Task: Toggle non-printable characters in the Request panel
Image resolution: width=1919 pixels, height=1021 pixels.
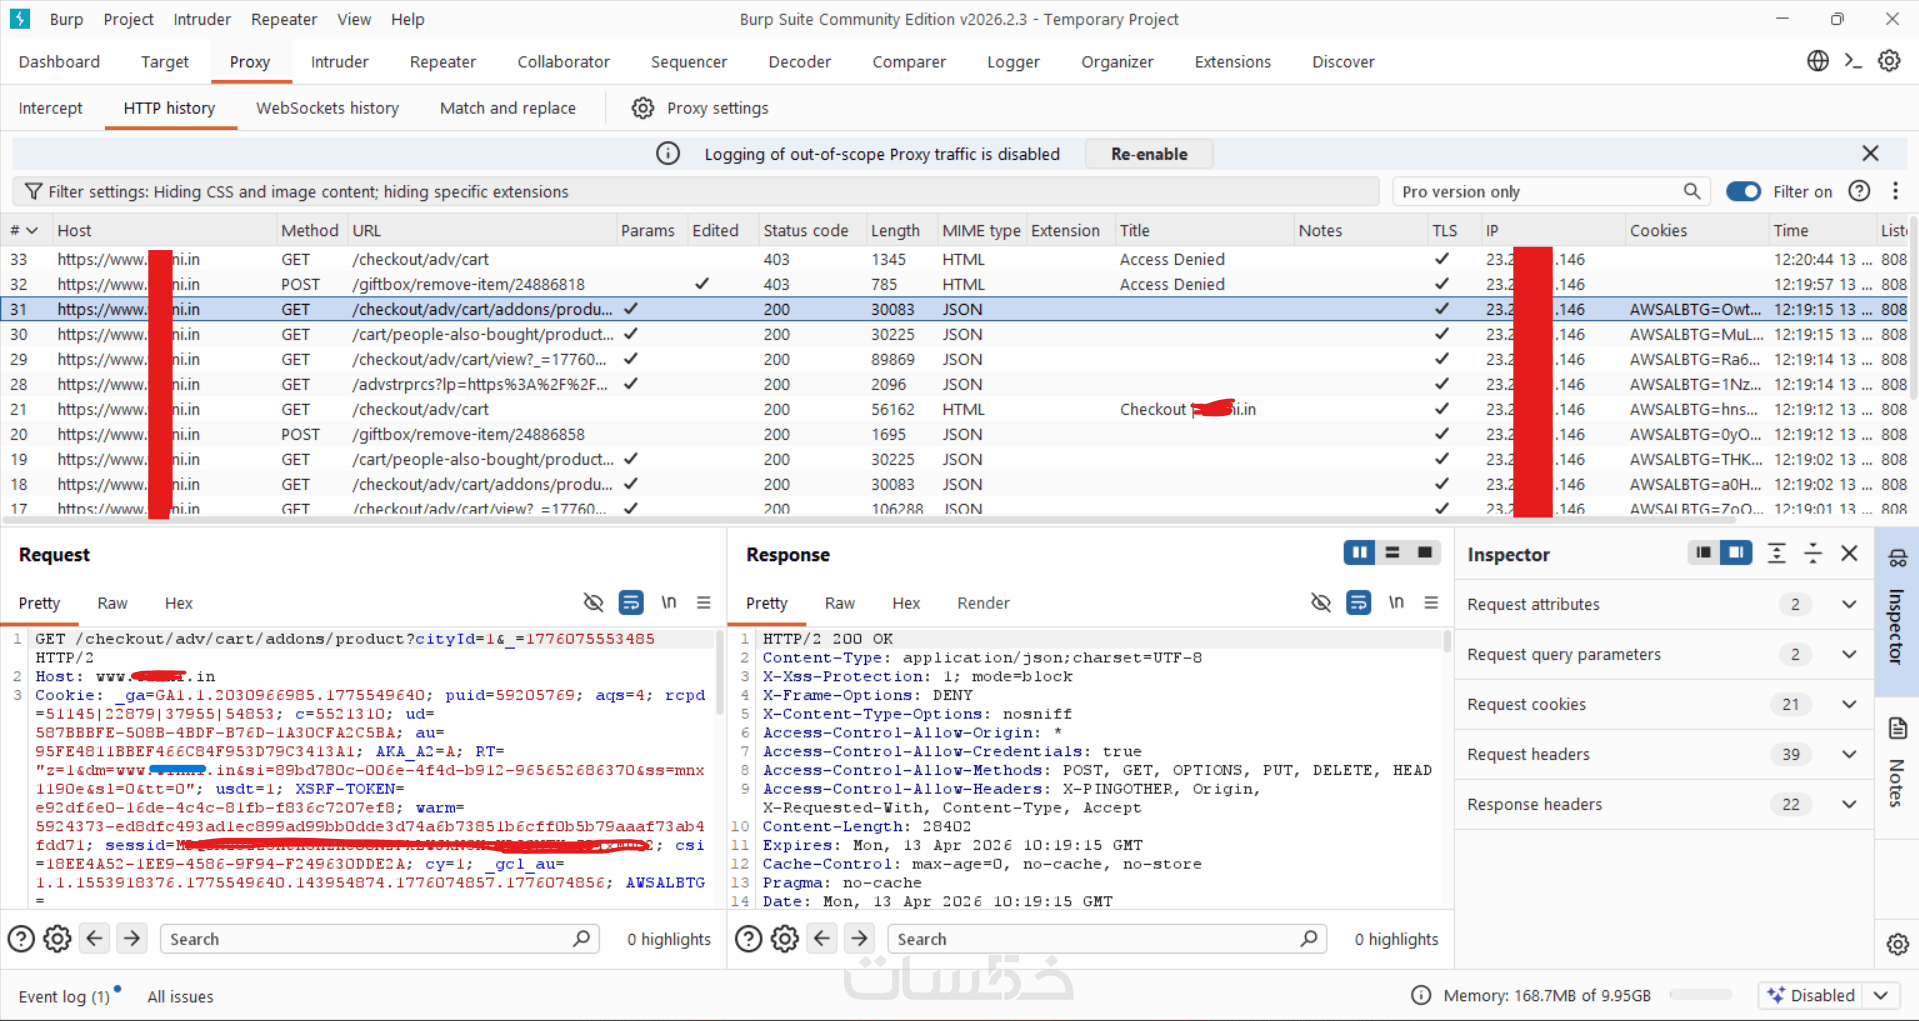Action: click(x=593, y=603)
